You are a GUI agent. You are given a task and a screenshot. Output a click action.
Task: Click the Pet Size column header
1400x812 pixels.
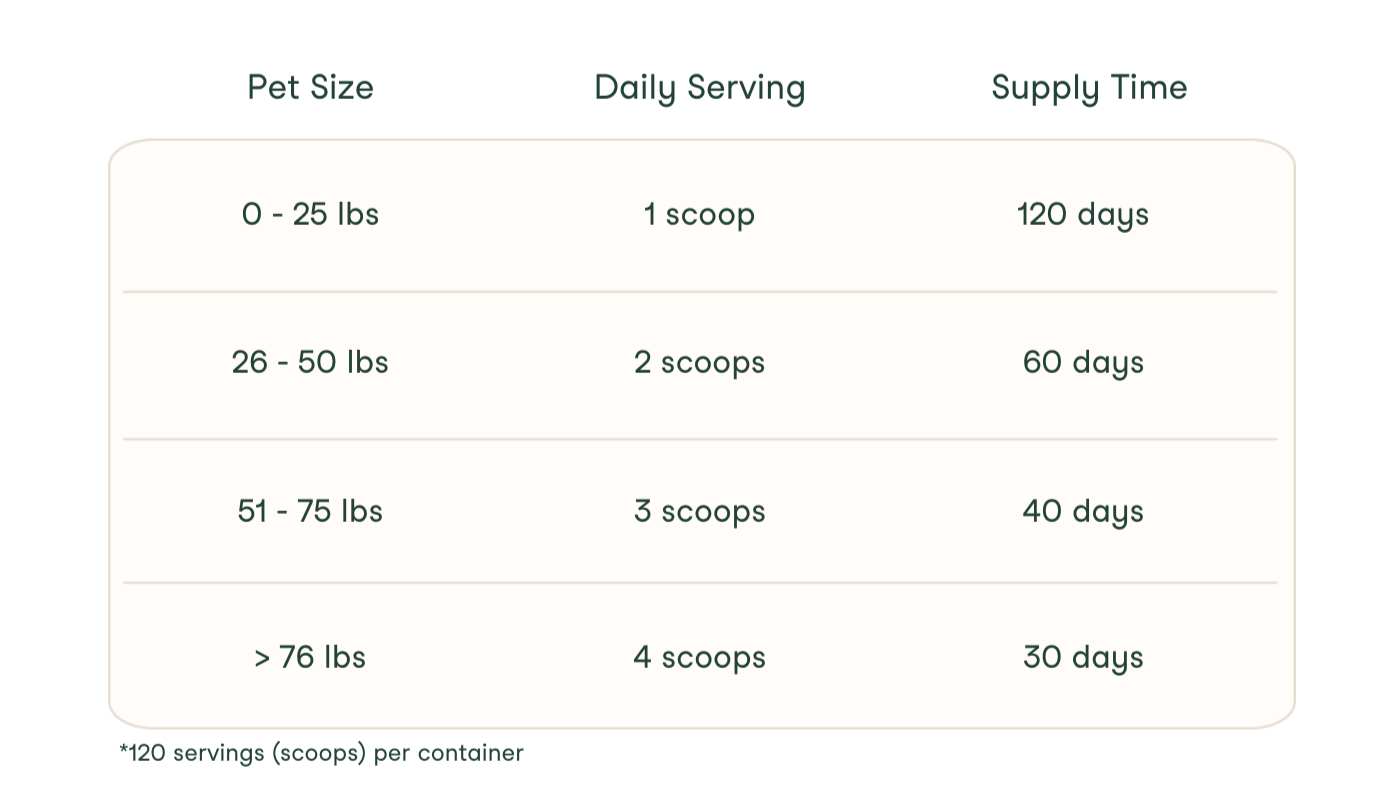click(x=310, y=87)
